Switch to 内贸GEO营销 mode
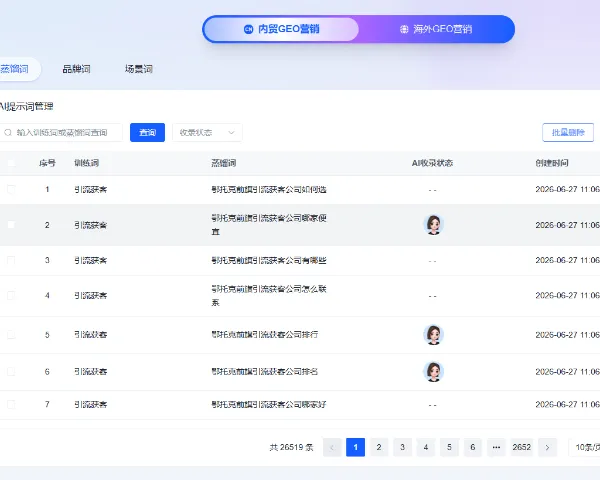Viewport: 600px width, 480px height. pos(281,29)
